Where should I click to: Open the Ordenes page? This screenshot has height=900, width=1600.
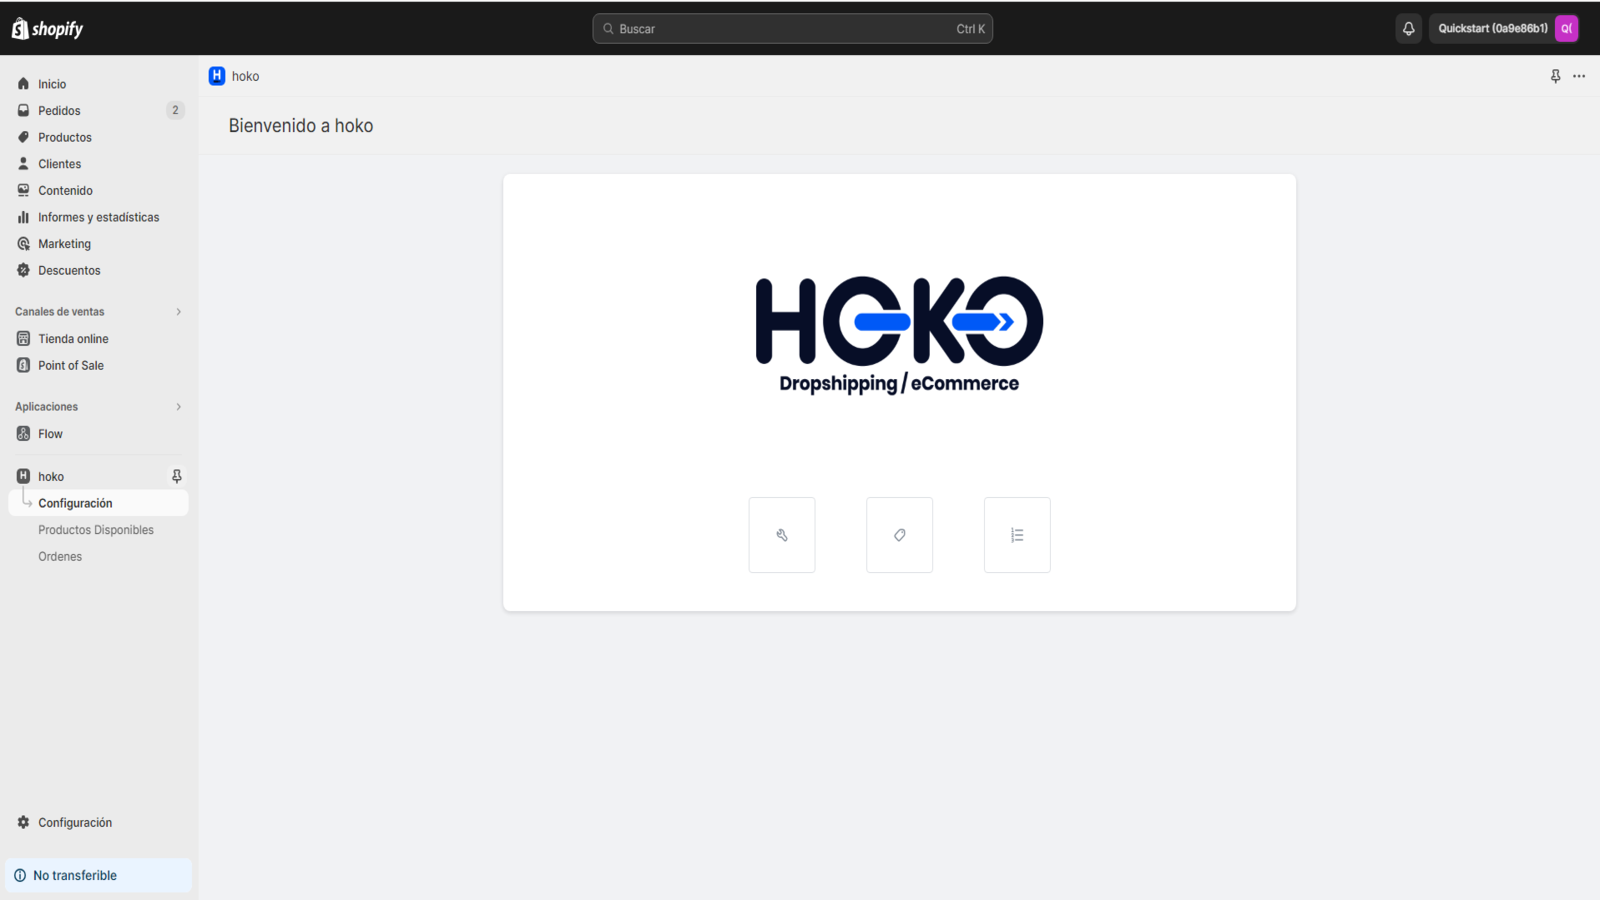click(60, 557)
